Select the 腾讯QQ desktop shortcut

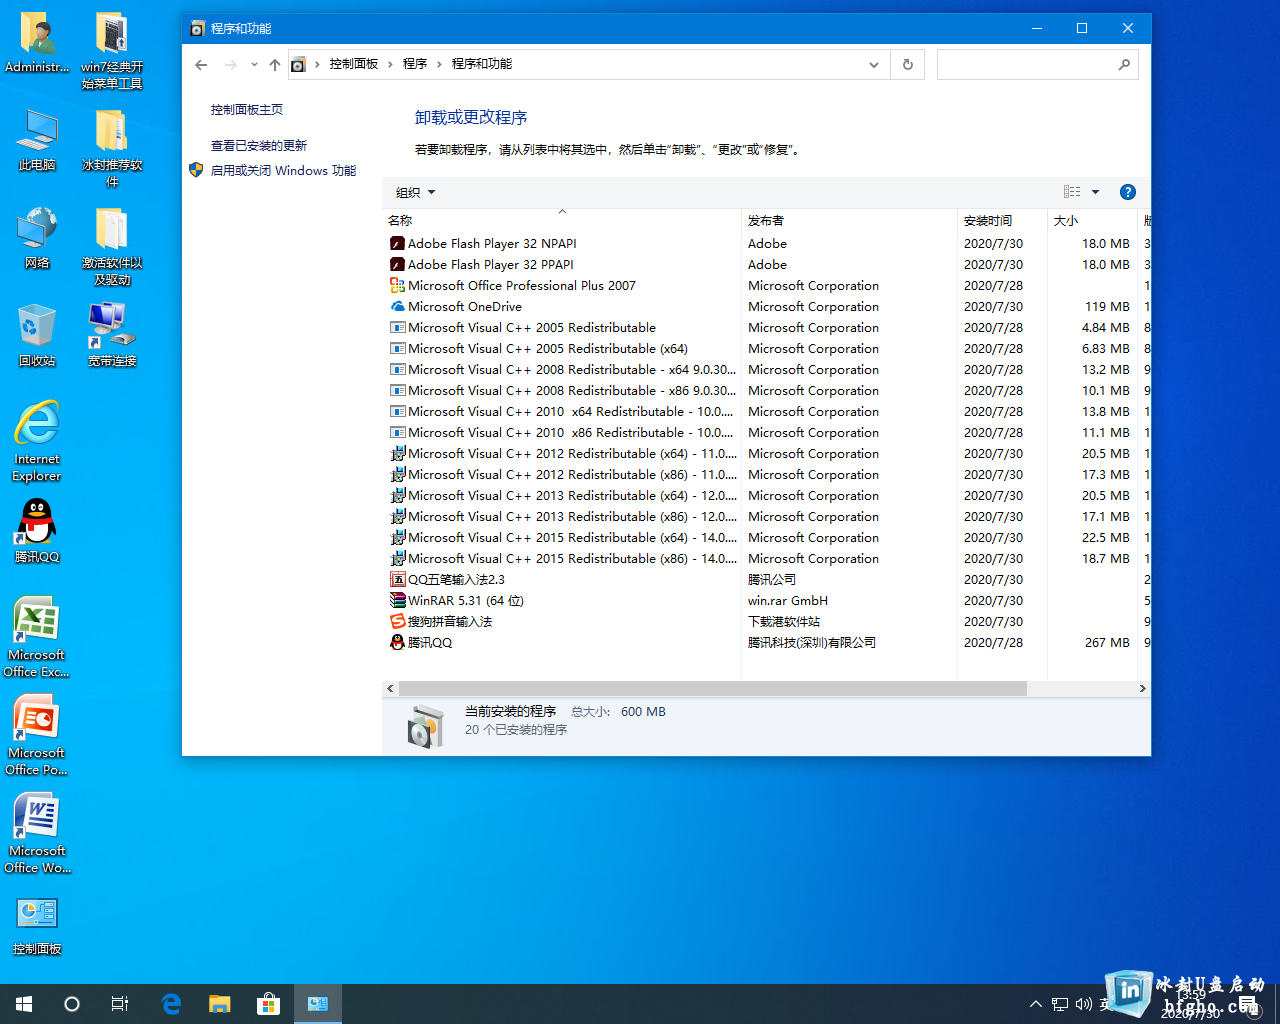coord(37,531)
